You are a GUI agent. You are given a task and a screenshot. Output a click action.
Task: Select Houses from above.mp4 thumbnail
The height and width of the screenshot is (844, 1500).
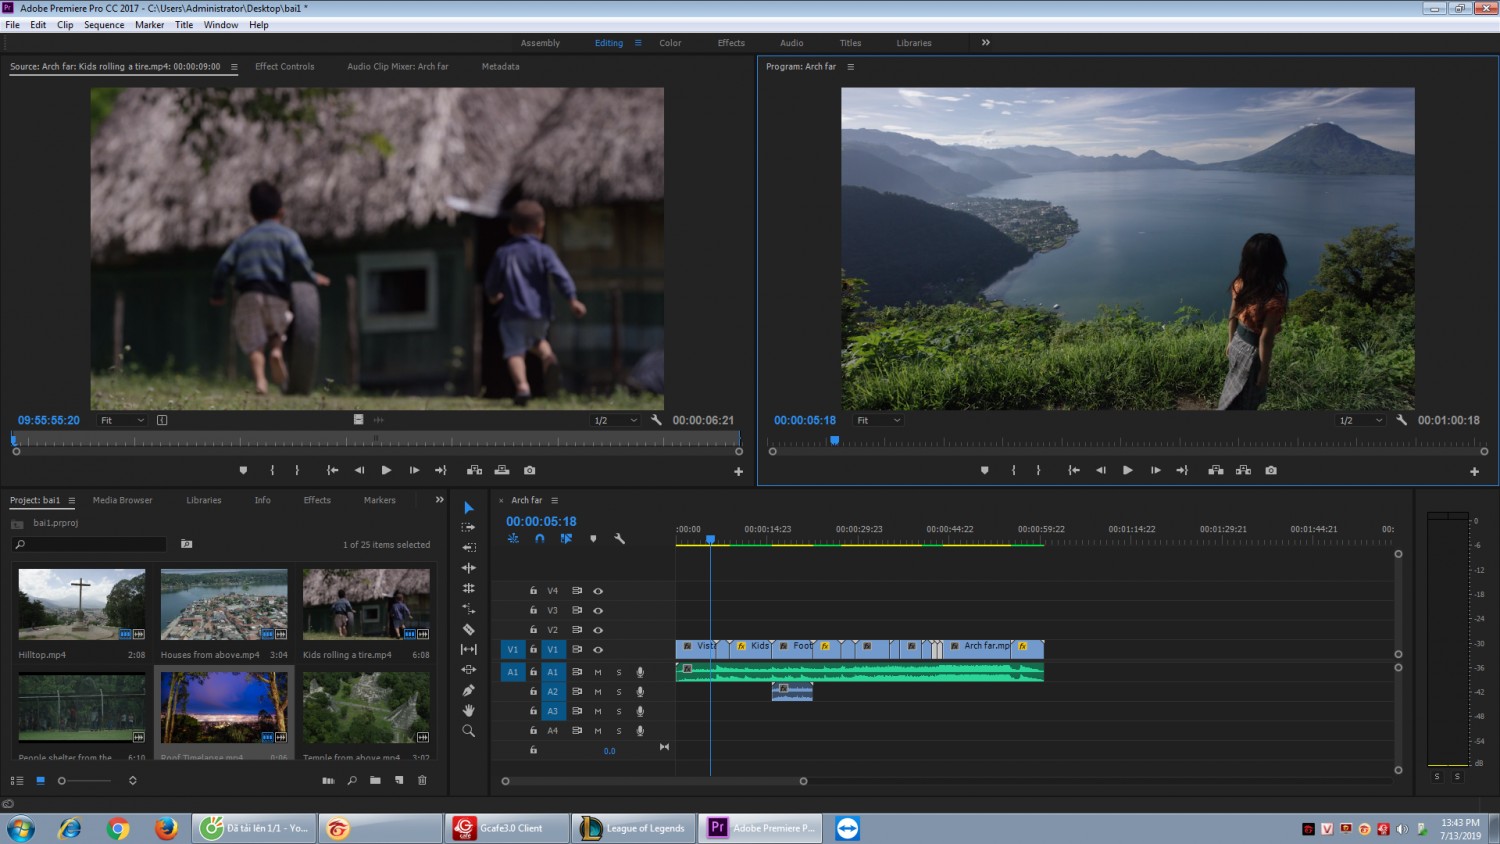click(x=224, y=604)
